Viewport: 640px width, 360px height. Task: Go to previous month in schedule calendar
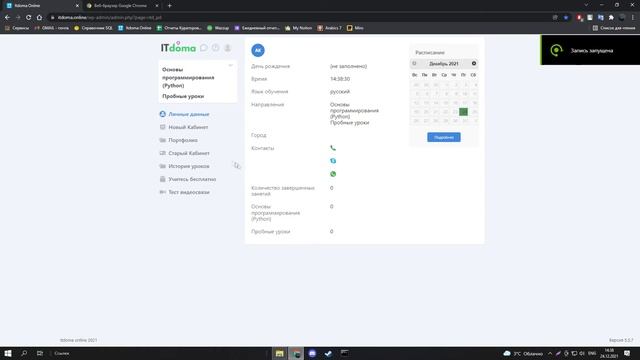[x=414, y=63]
